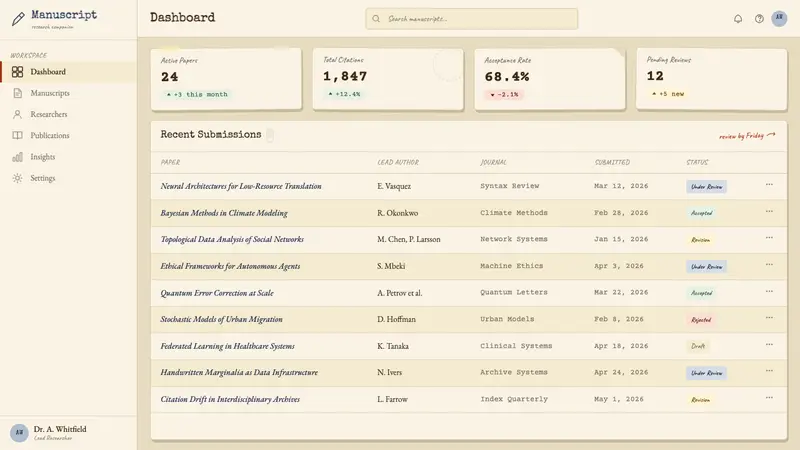
Task: Click the Settings gear icon
Action: [x=17, y=178]
